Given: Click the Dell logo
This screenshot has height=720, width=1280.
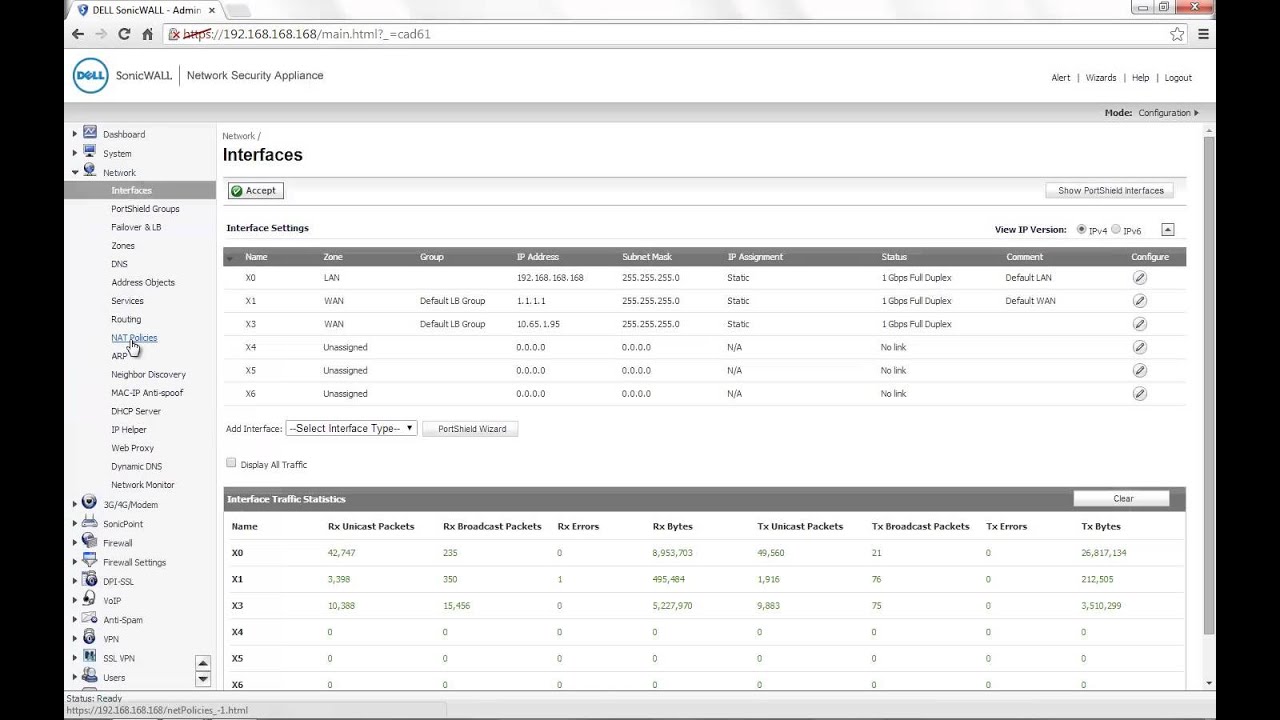Looking at the screenshot, I should click(x=90, y=76).
